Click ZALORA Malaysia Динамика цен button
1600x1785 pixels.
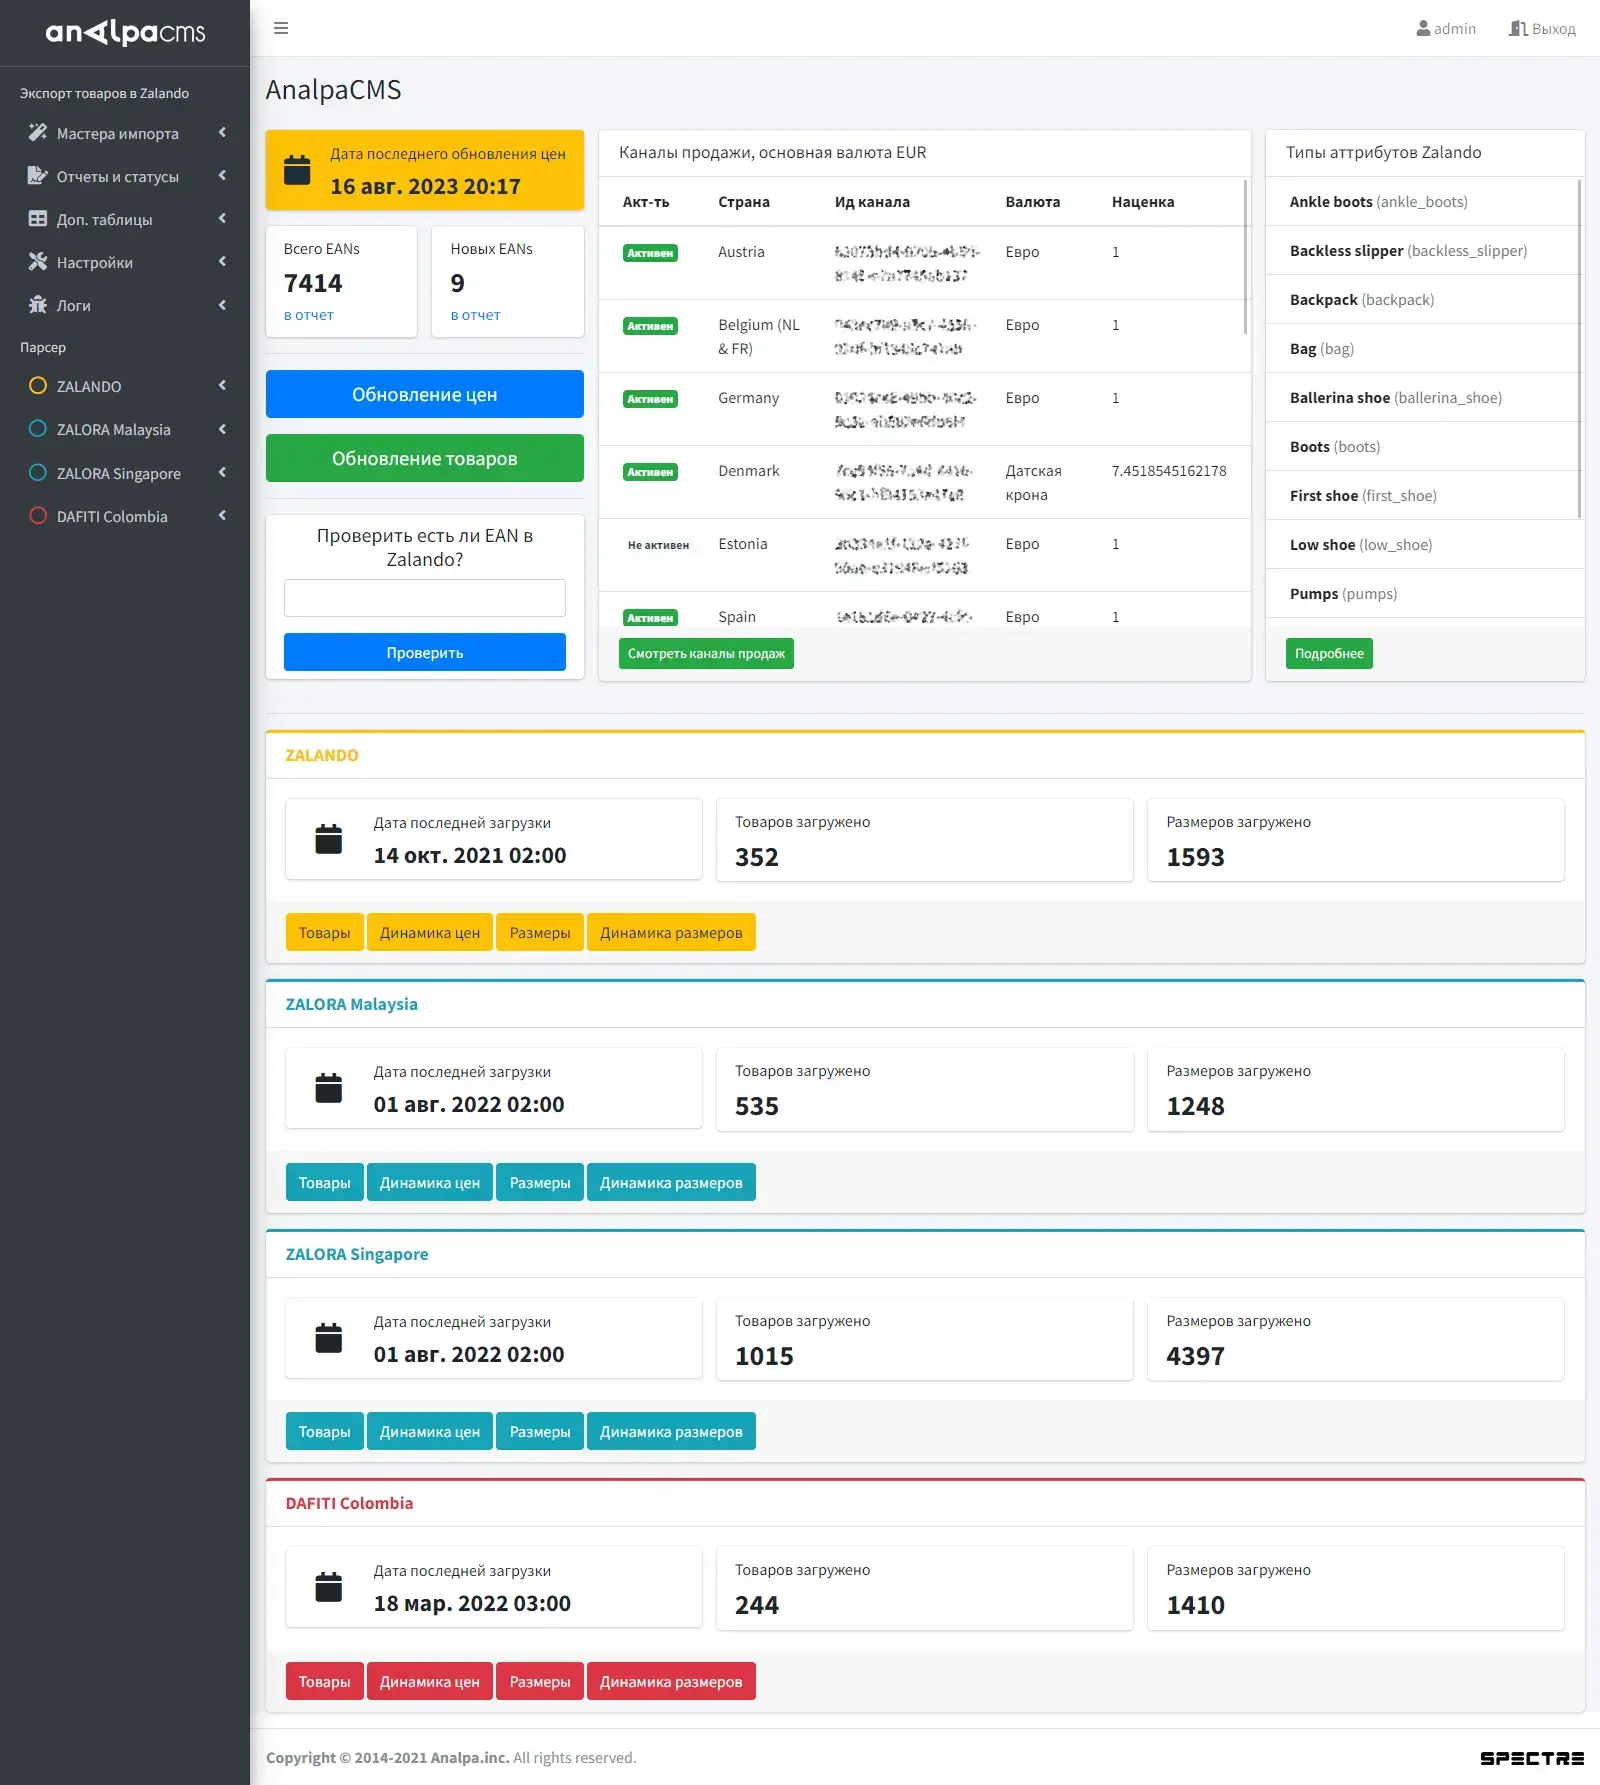pyautogui.click(x=430, y=1182)
